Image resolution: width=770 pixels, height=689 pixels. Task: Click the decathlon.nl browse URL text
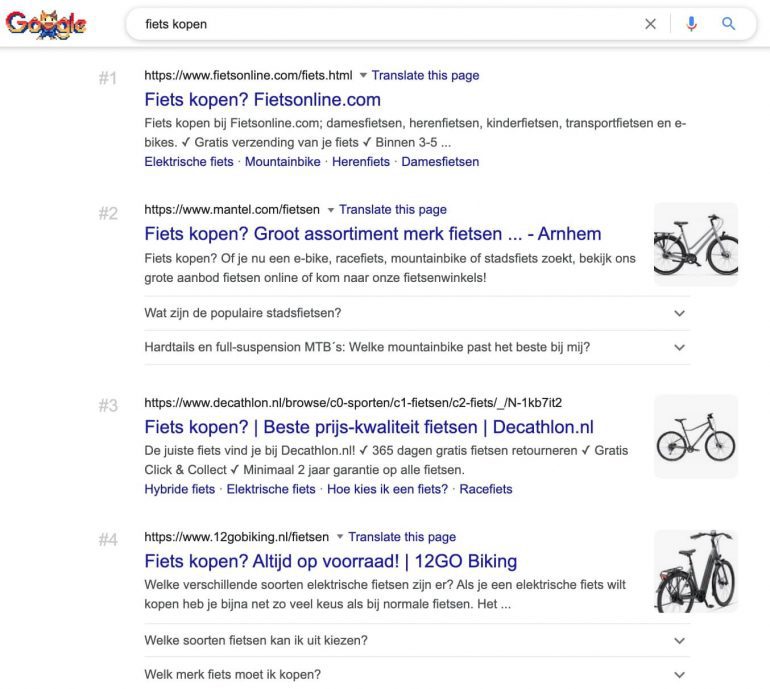[353, 403]
